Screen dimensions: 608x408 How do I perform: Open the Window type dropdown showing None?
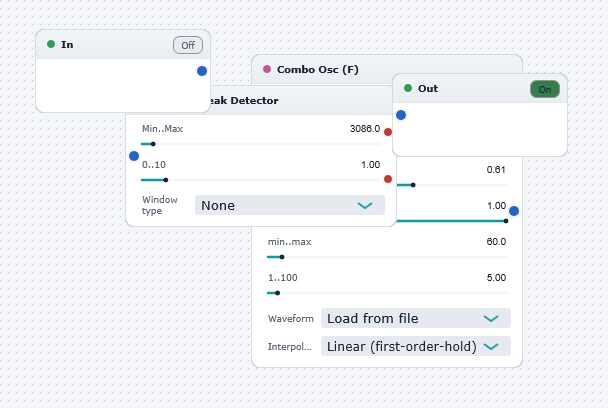(x=290, y=205)
